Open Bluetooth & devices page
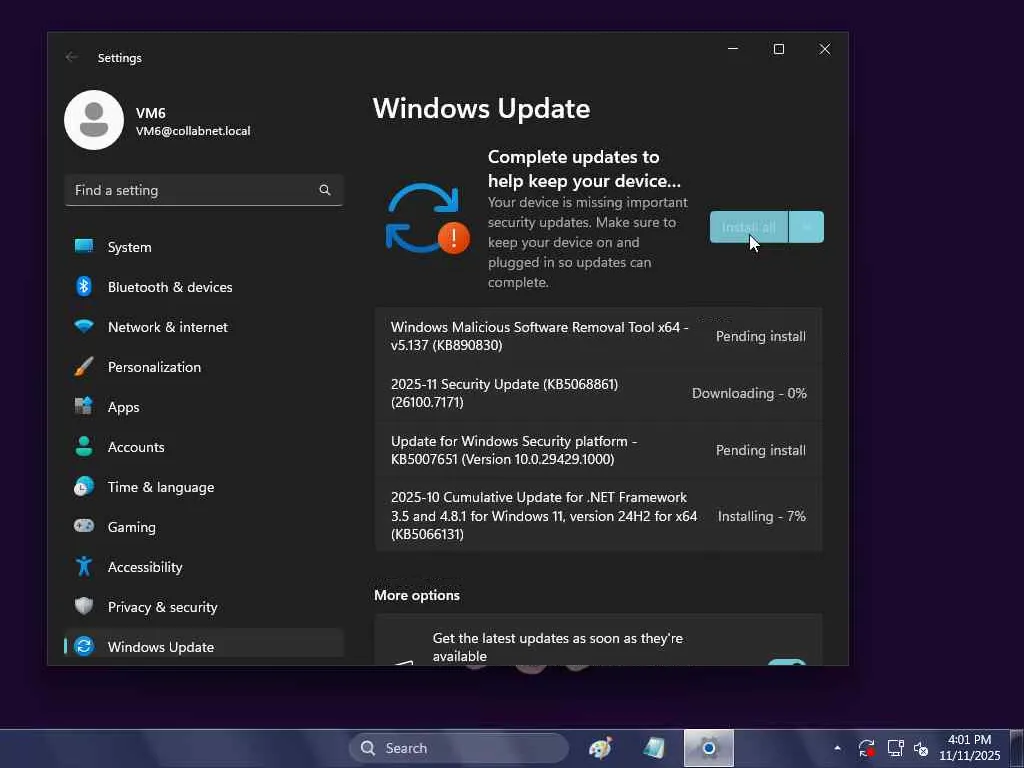 click(204, 287)
